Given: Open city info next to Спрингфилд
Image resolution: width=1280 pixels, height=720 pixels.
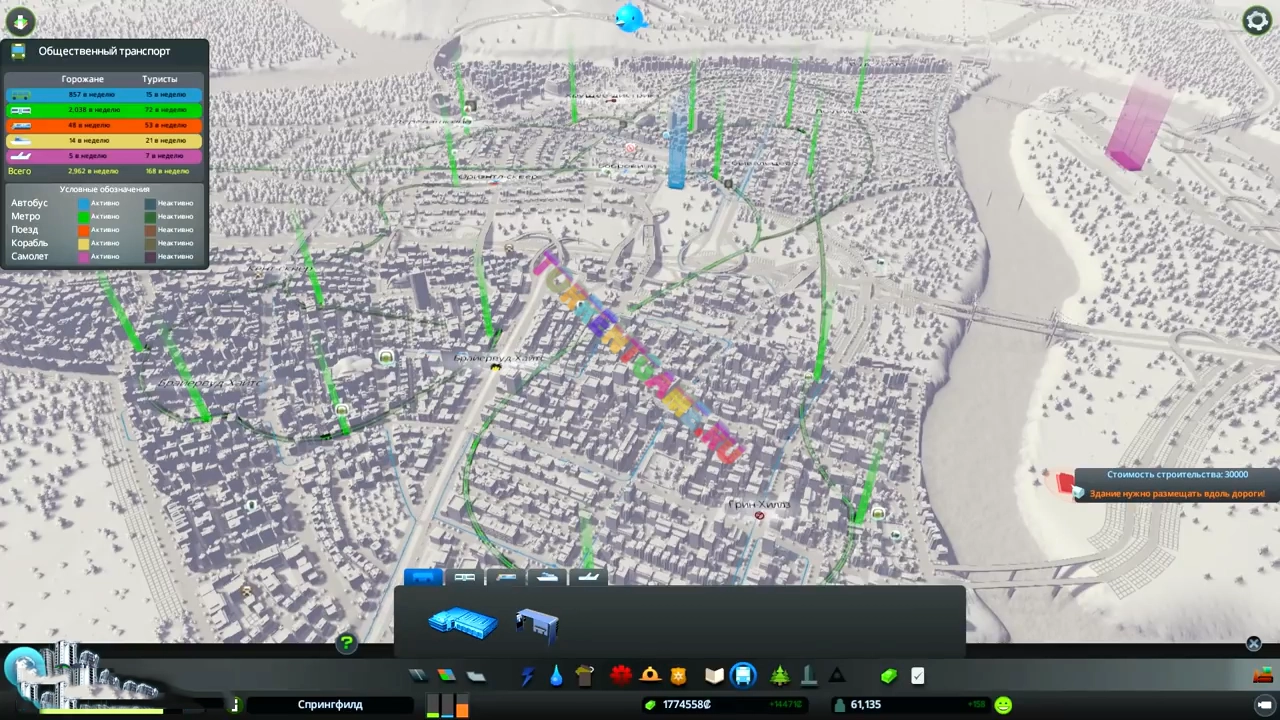Looking at the screenshot, I should click(235, 705).
